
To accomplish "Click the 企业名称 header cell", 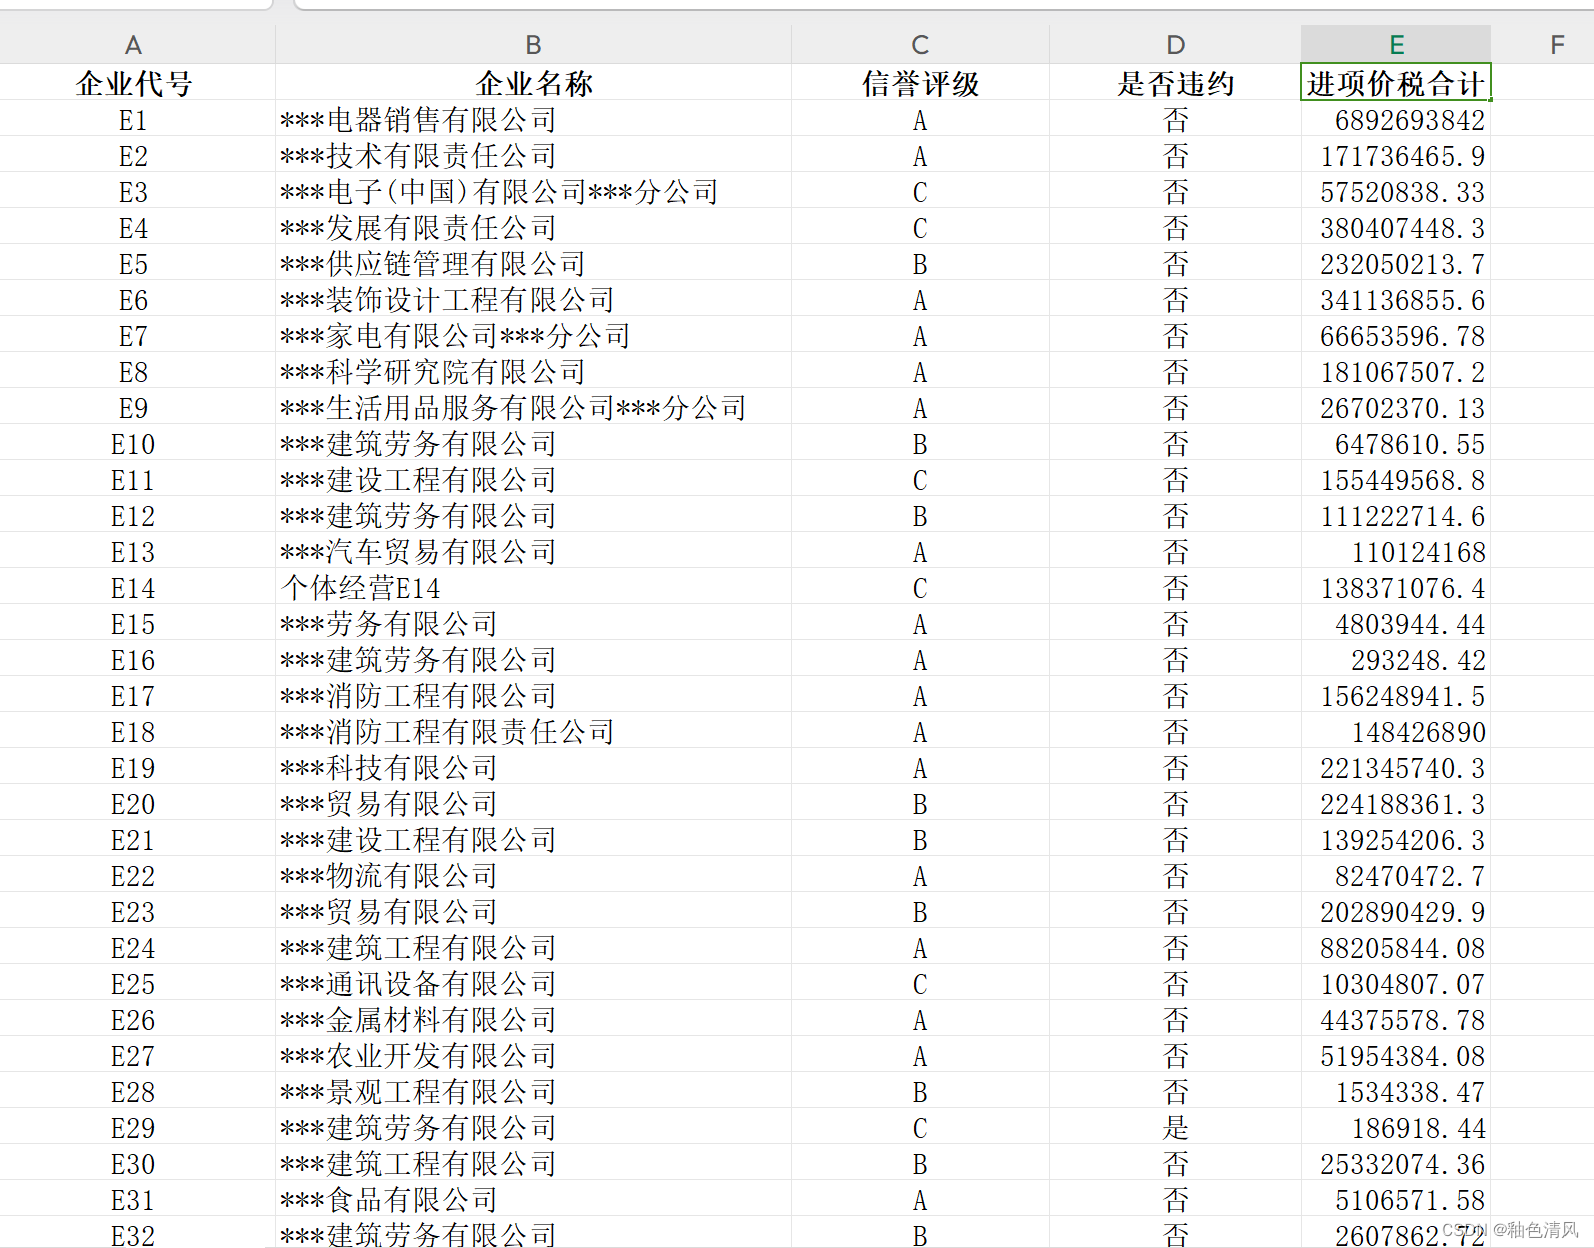I will [533, 83].
